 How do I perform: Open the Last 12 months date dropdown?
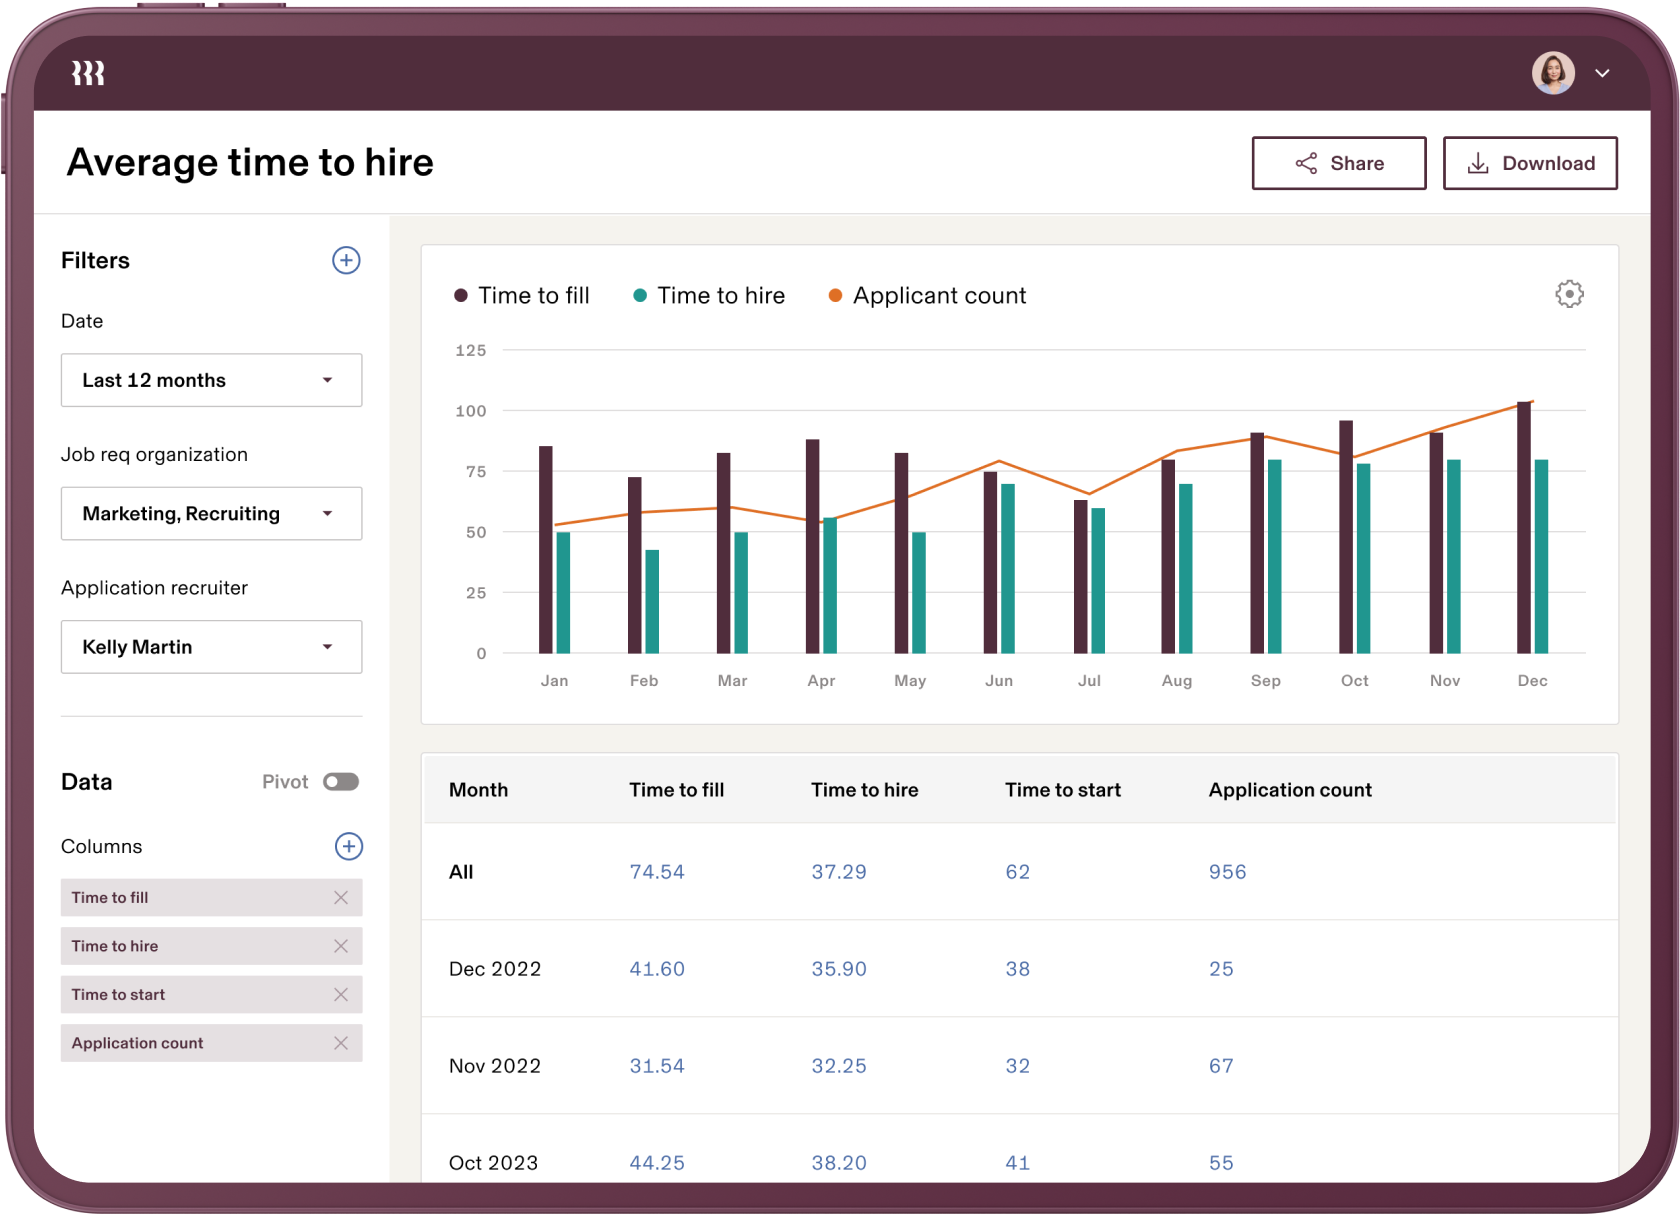(x=211, y=380)
